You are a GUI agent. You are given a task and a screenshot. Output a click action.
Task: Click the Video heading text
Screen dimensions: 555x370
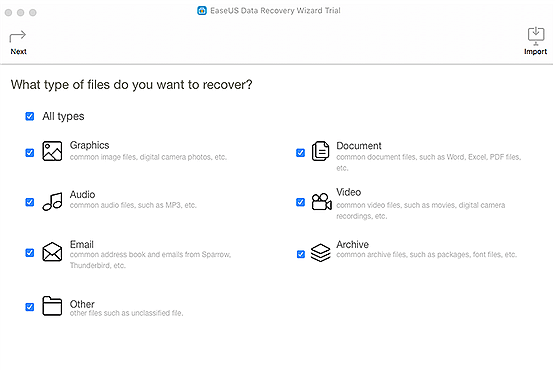349,192
